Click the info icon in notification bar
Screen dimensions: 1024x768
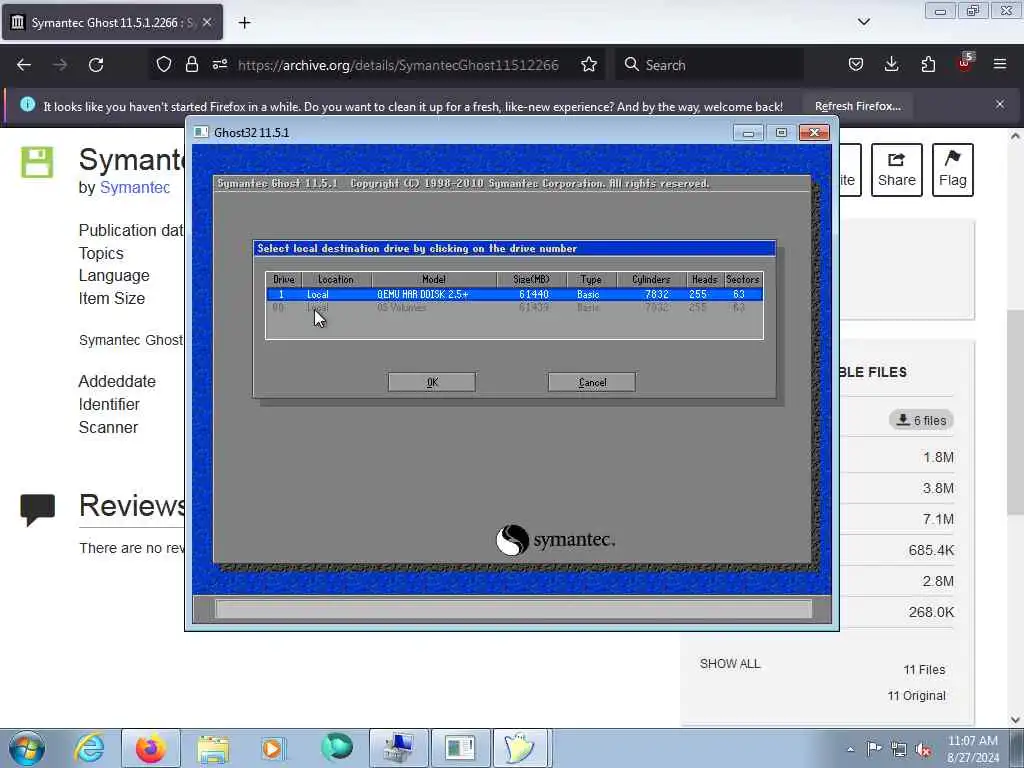(27, 104)
